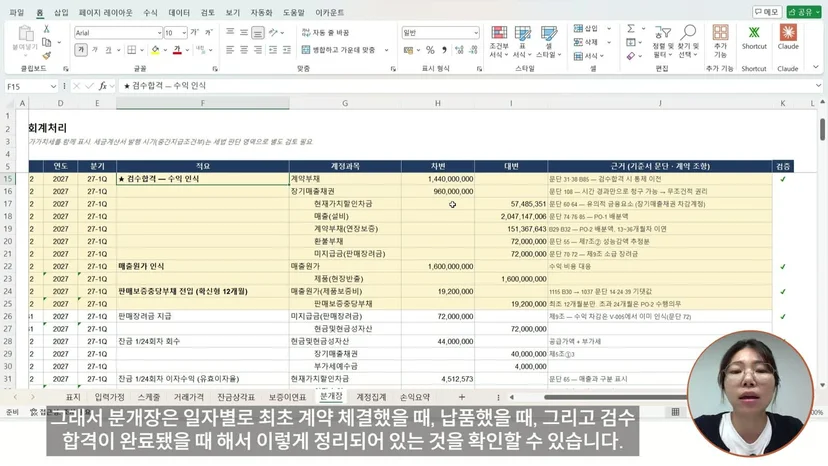Toggle Center text alignment
This screenshot has width=828, height=466.
pyautogui.click(x=244, y=50)
